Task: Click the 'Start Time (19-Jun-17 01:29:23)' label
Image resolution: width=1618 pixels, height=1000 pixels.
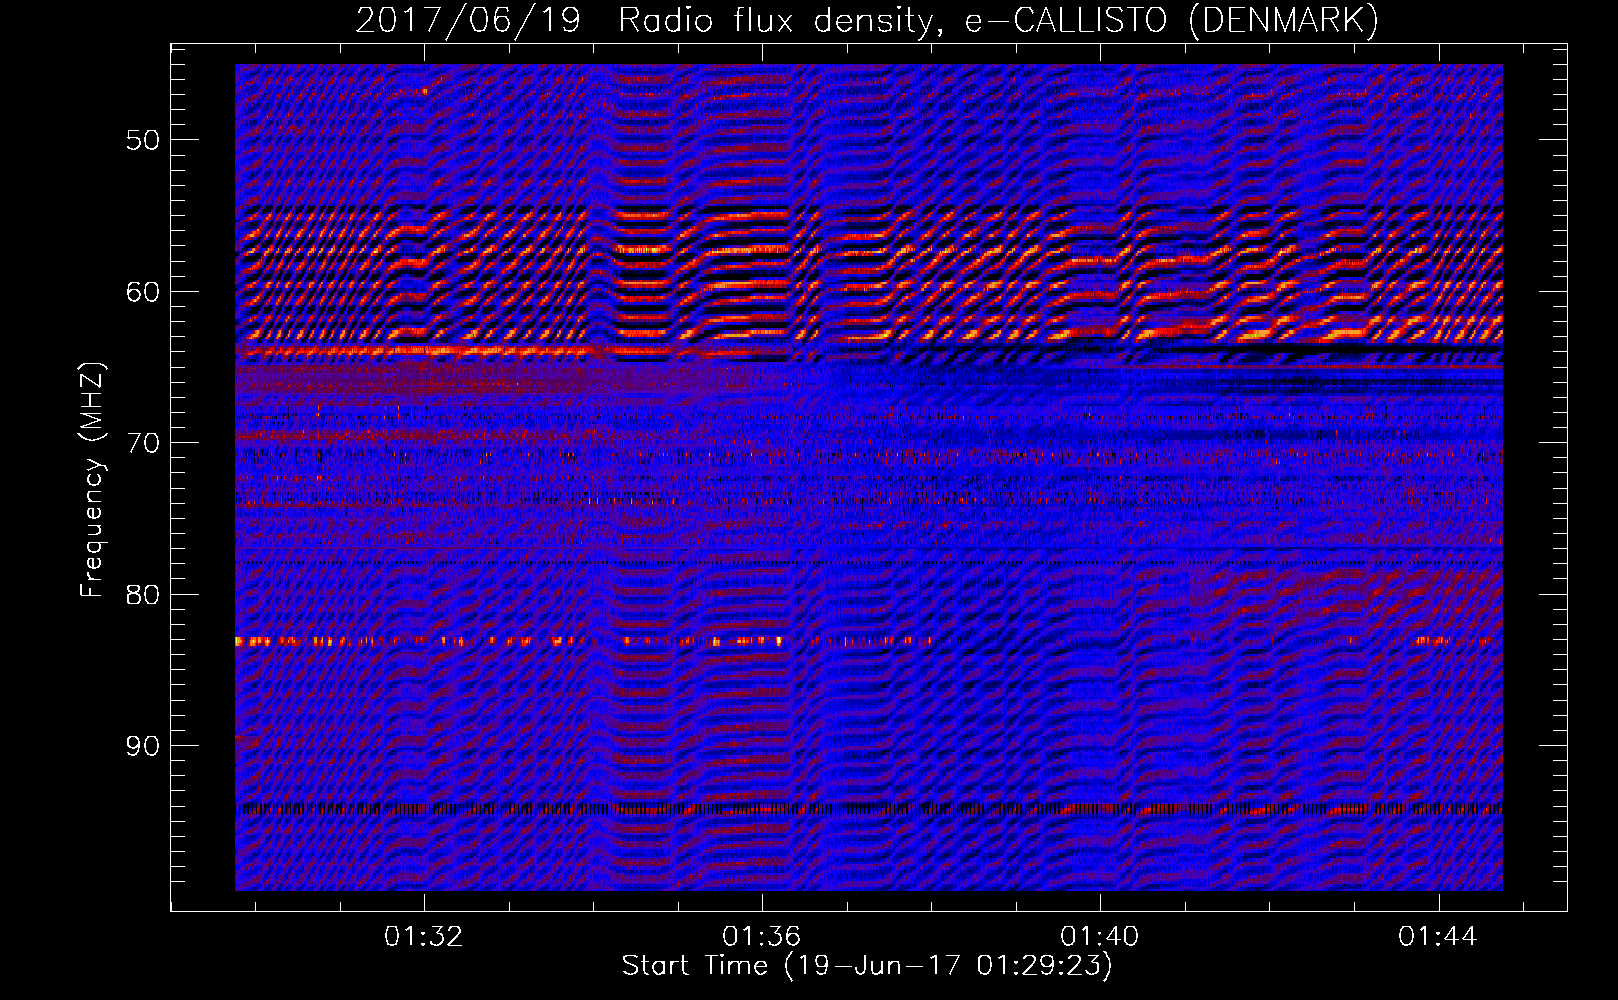Action: 867,966
